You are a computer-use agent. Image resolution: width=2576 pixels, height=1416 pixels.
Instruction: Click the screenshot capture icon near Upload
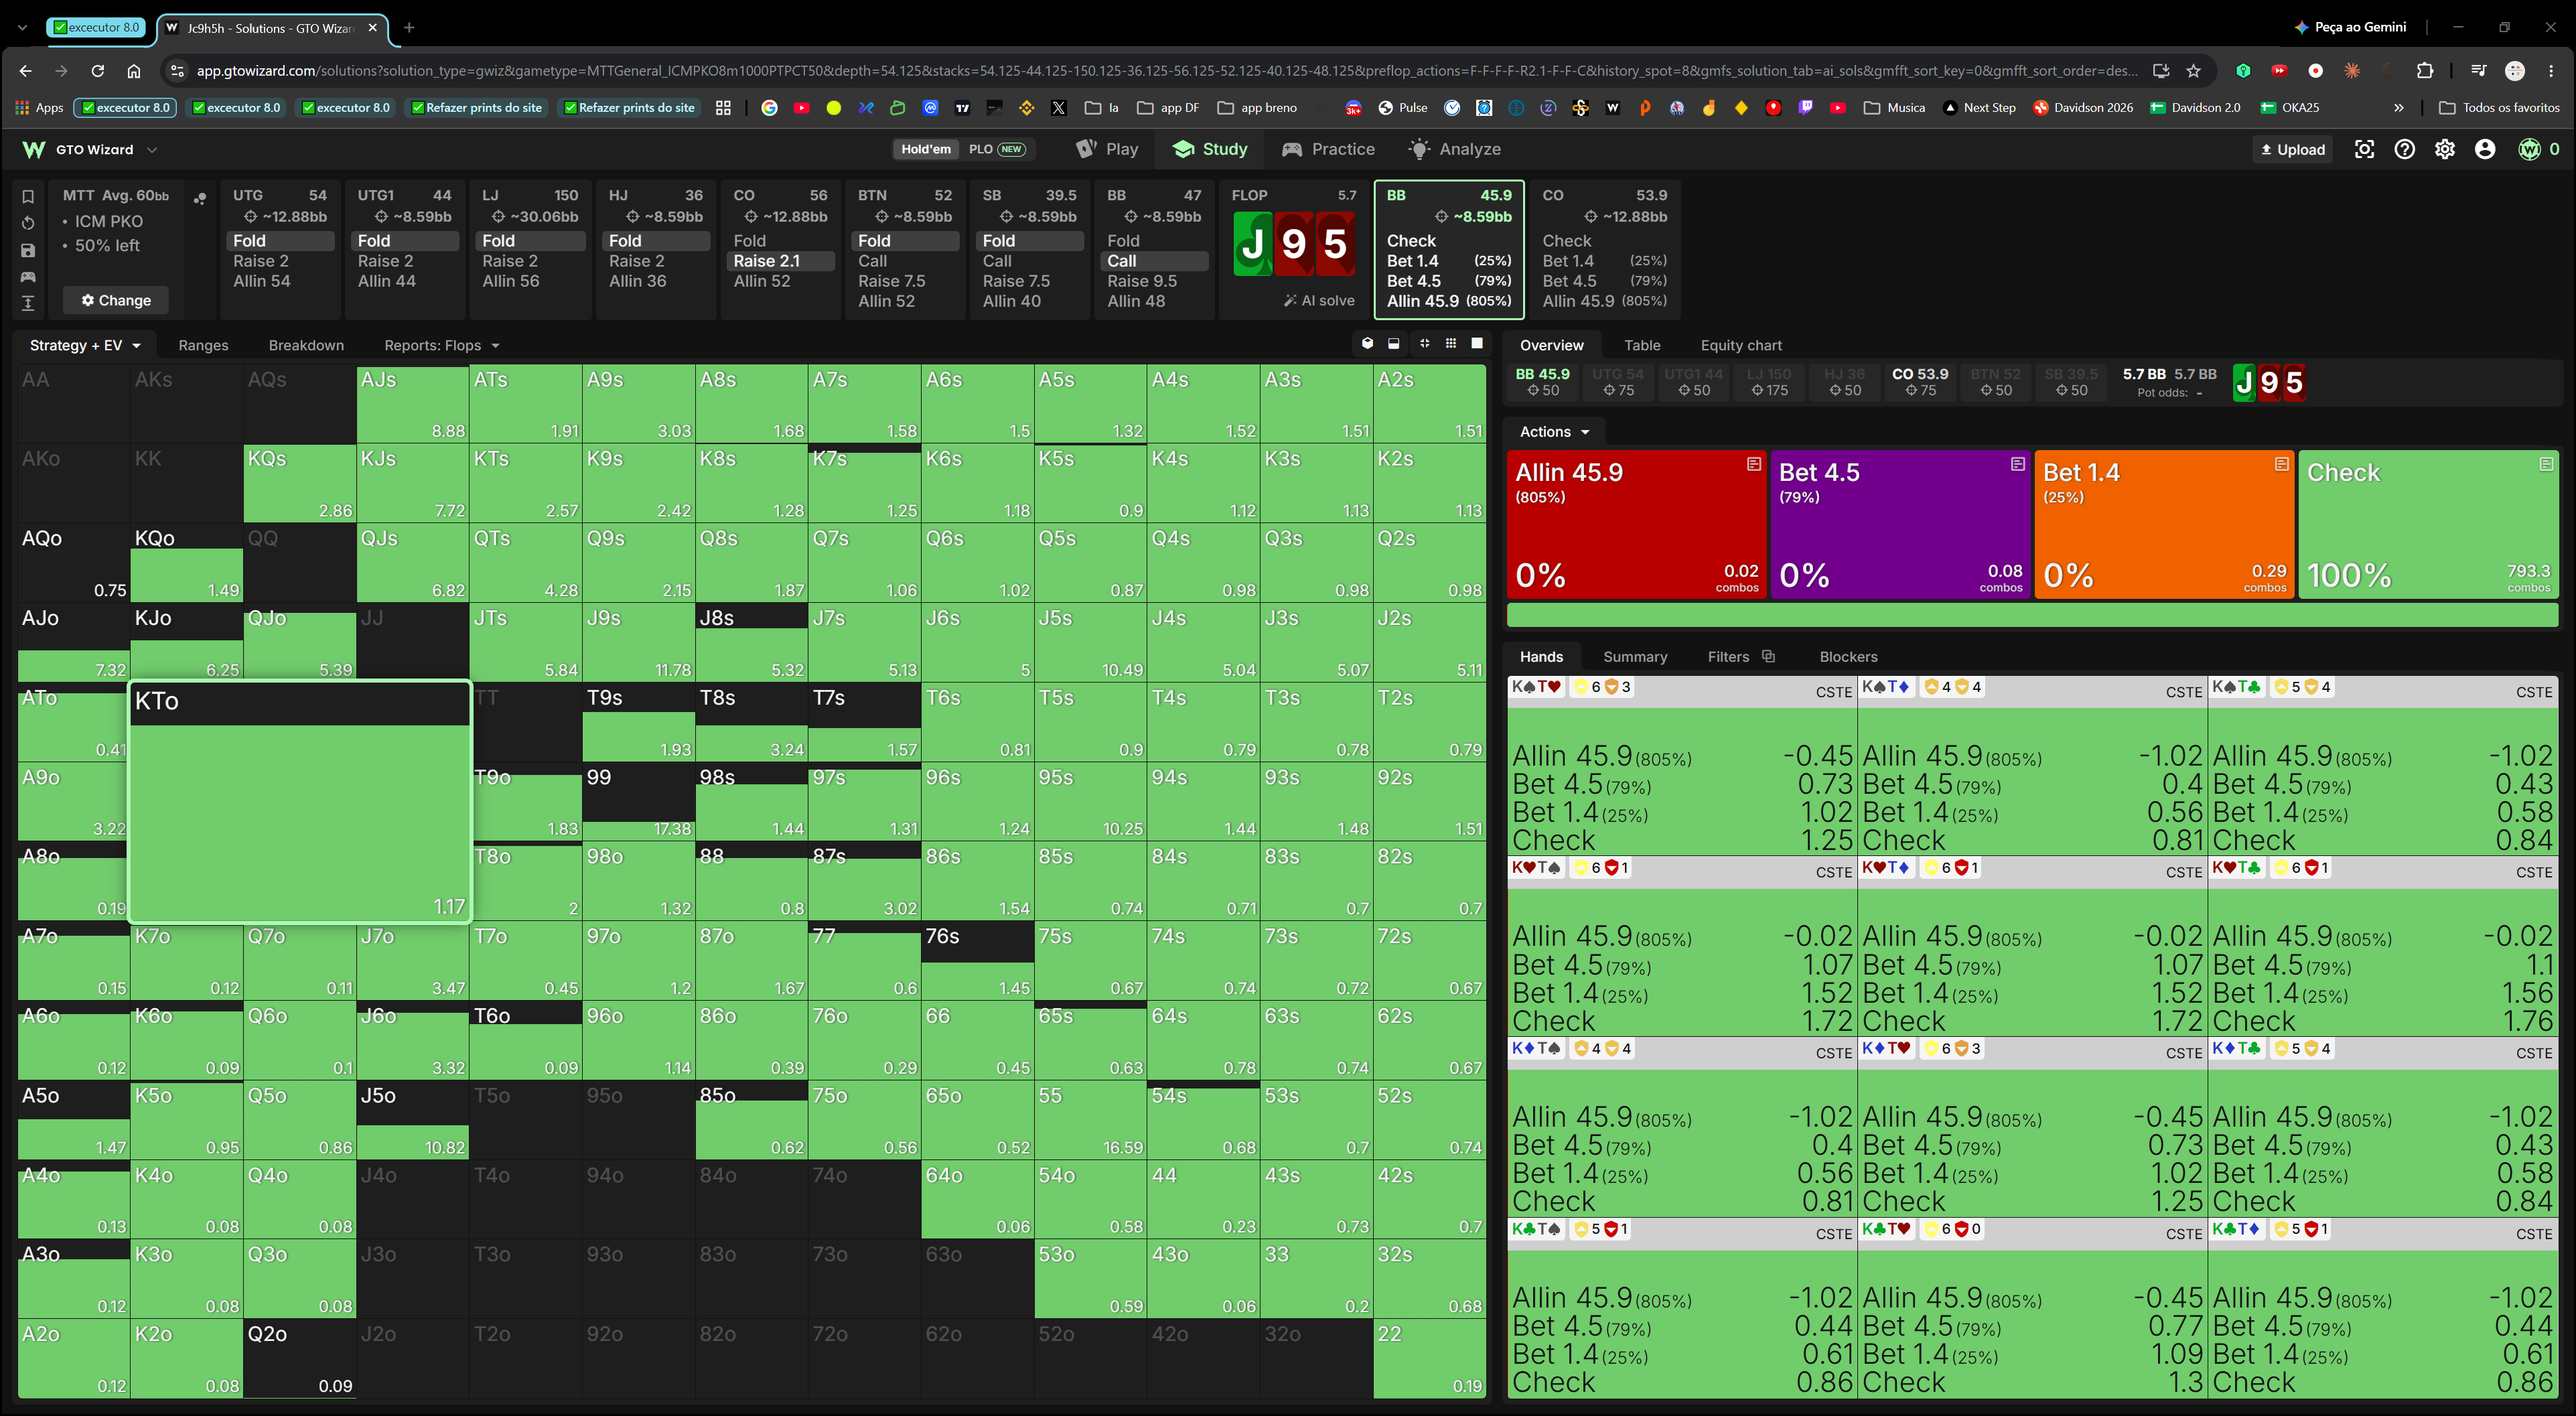coord(2364,149)
